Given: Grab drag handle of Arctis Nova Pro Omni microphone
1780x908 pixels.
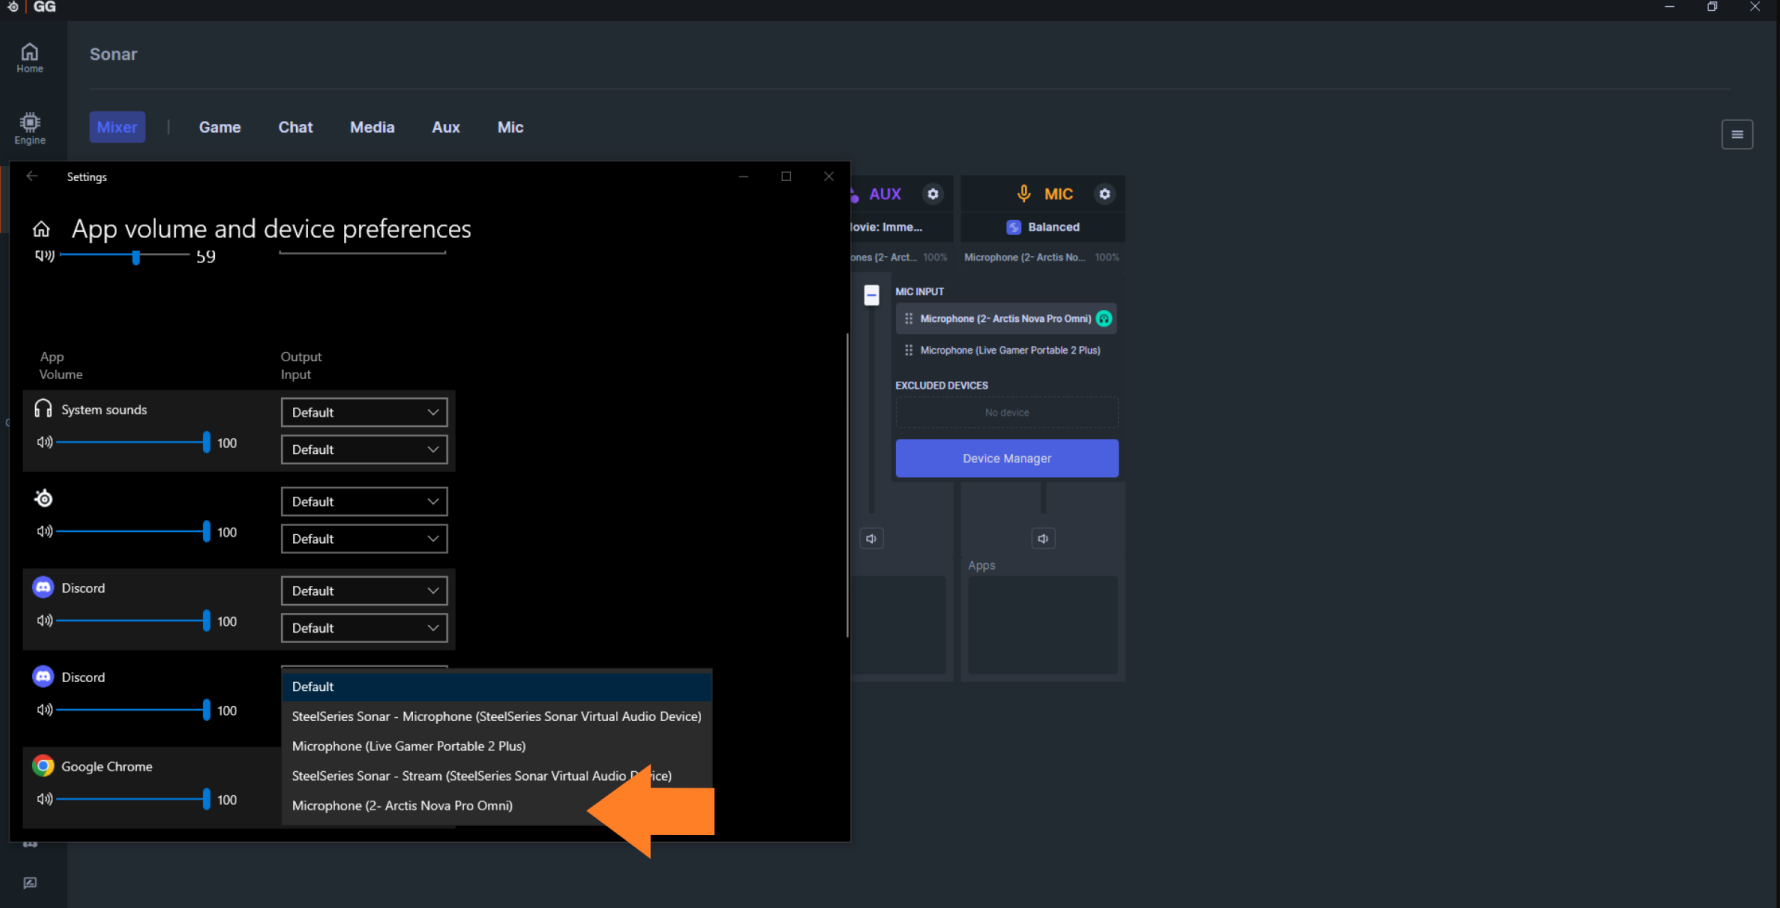Looking at the screenshot, I should (x=909, y=319).
